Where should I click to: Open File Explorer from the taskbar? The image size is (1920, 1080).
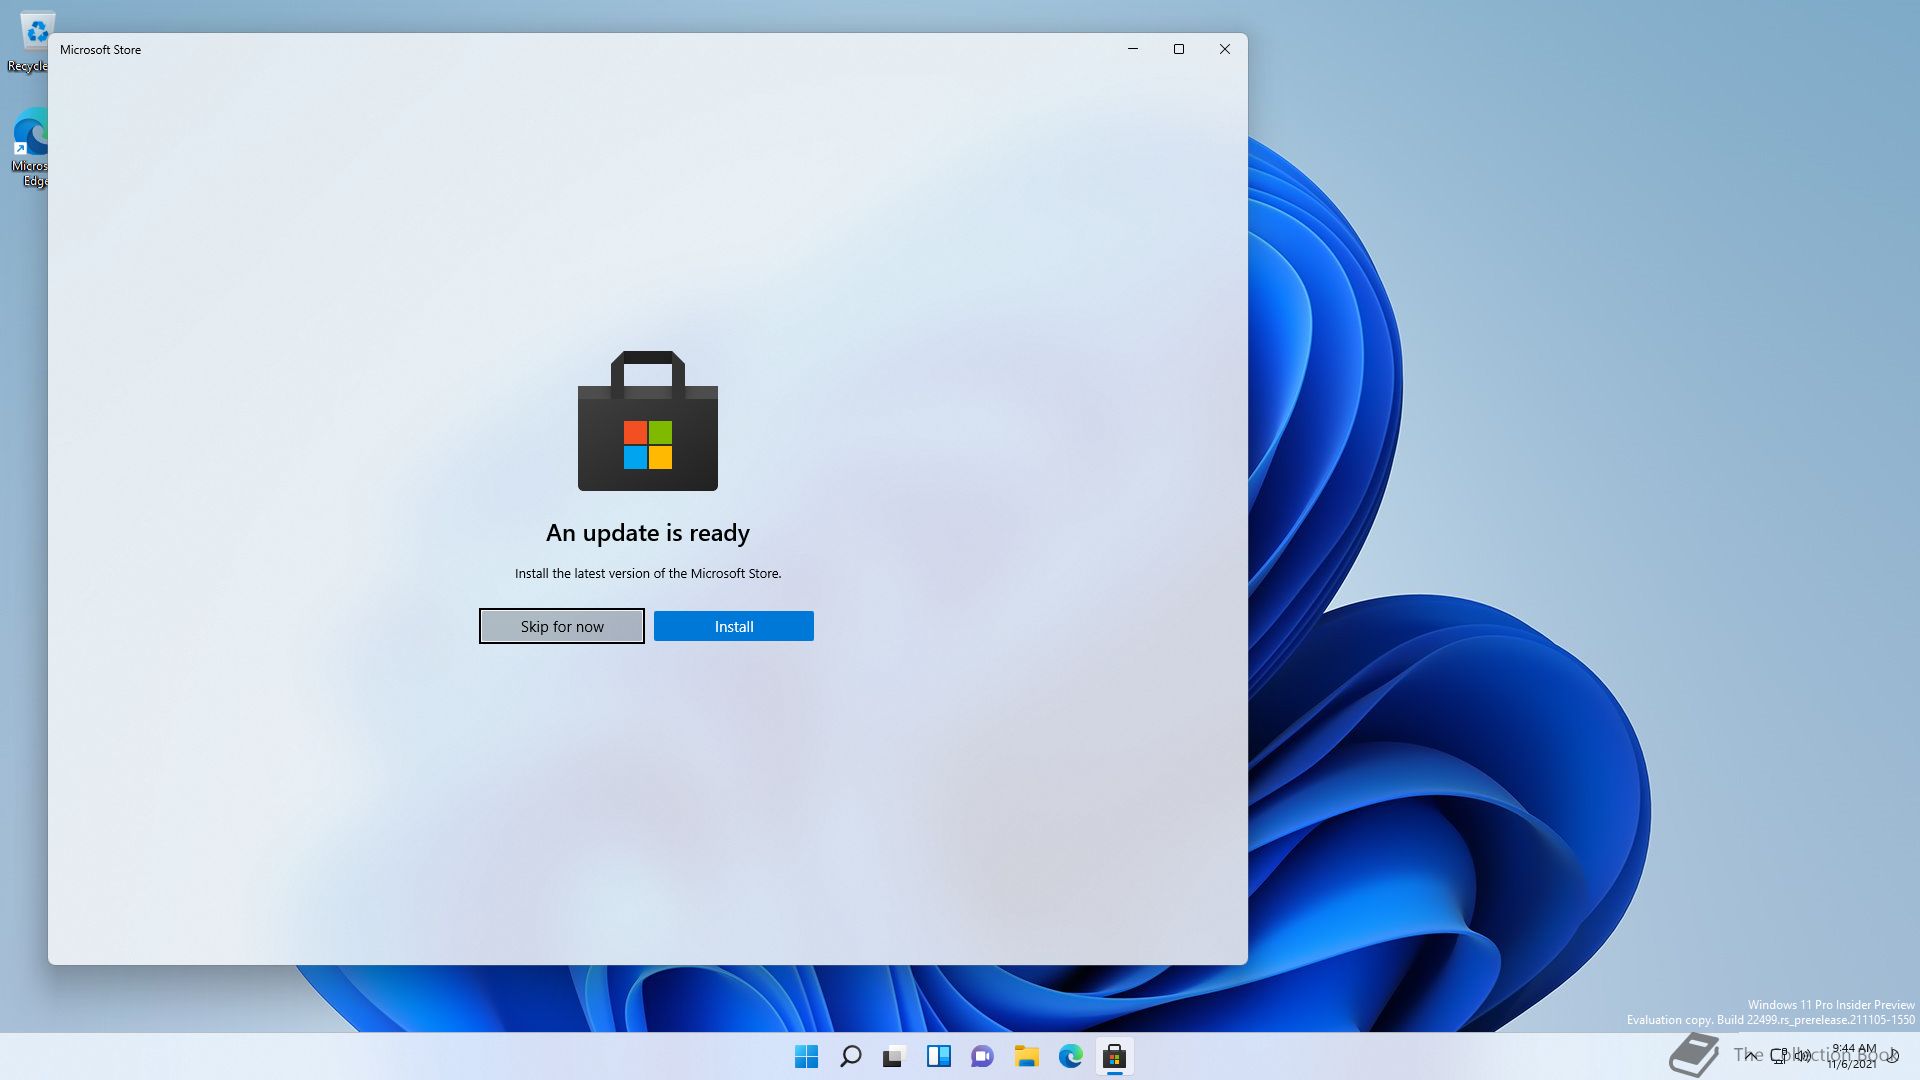[x=1026, y=1056]
